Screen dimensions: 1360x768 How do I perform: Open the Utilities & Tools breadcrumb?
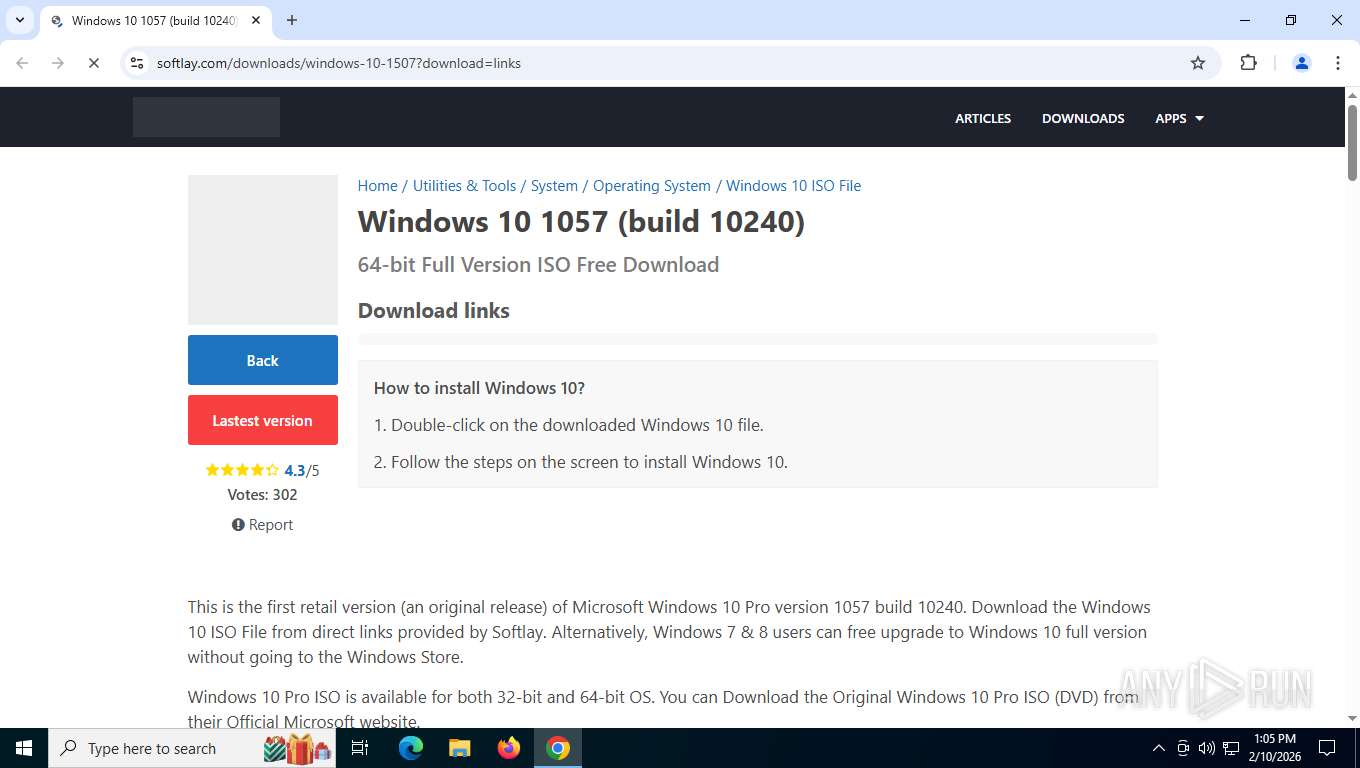point(464,186)
